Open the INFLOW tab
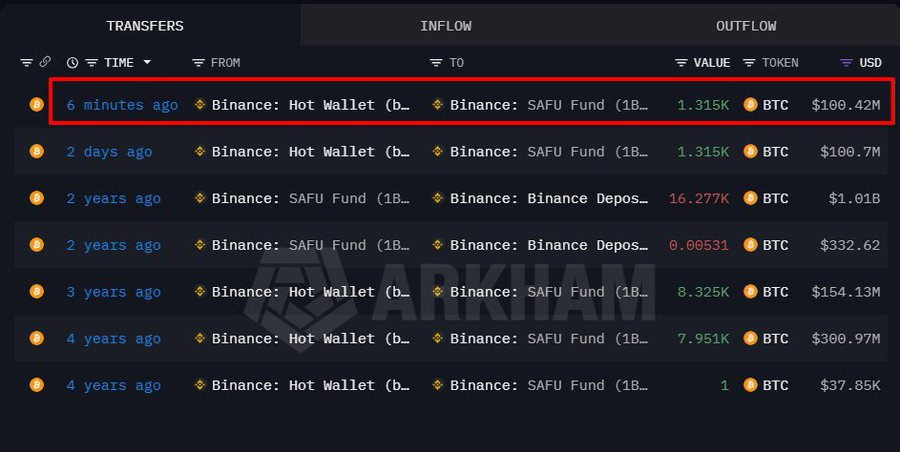 coord(445,26)
